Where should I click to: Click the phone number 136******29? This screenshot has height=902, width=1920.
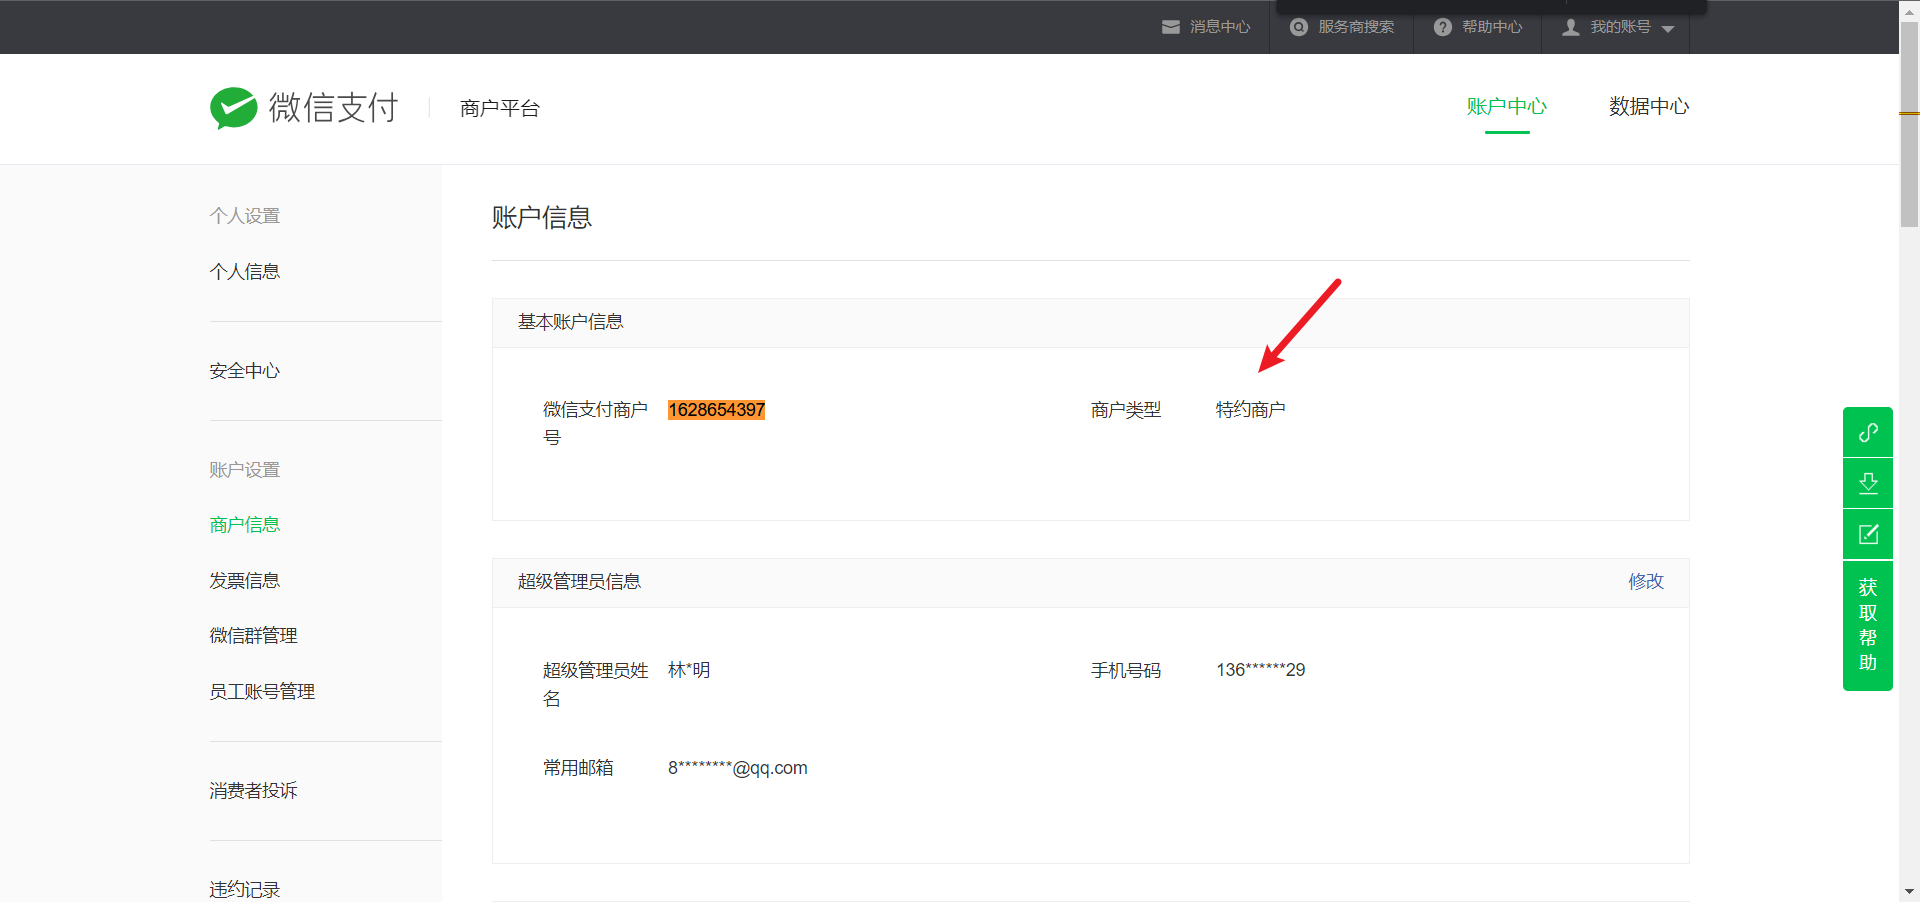click(1261, 670)
